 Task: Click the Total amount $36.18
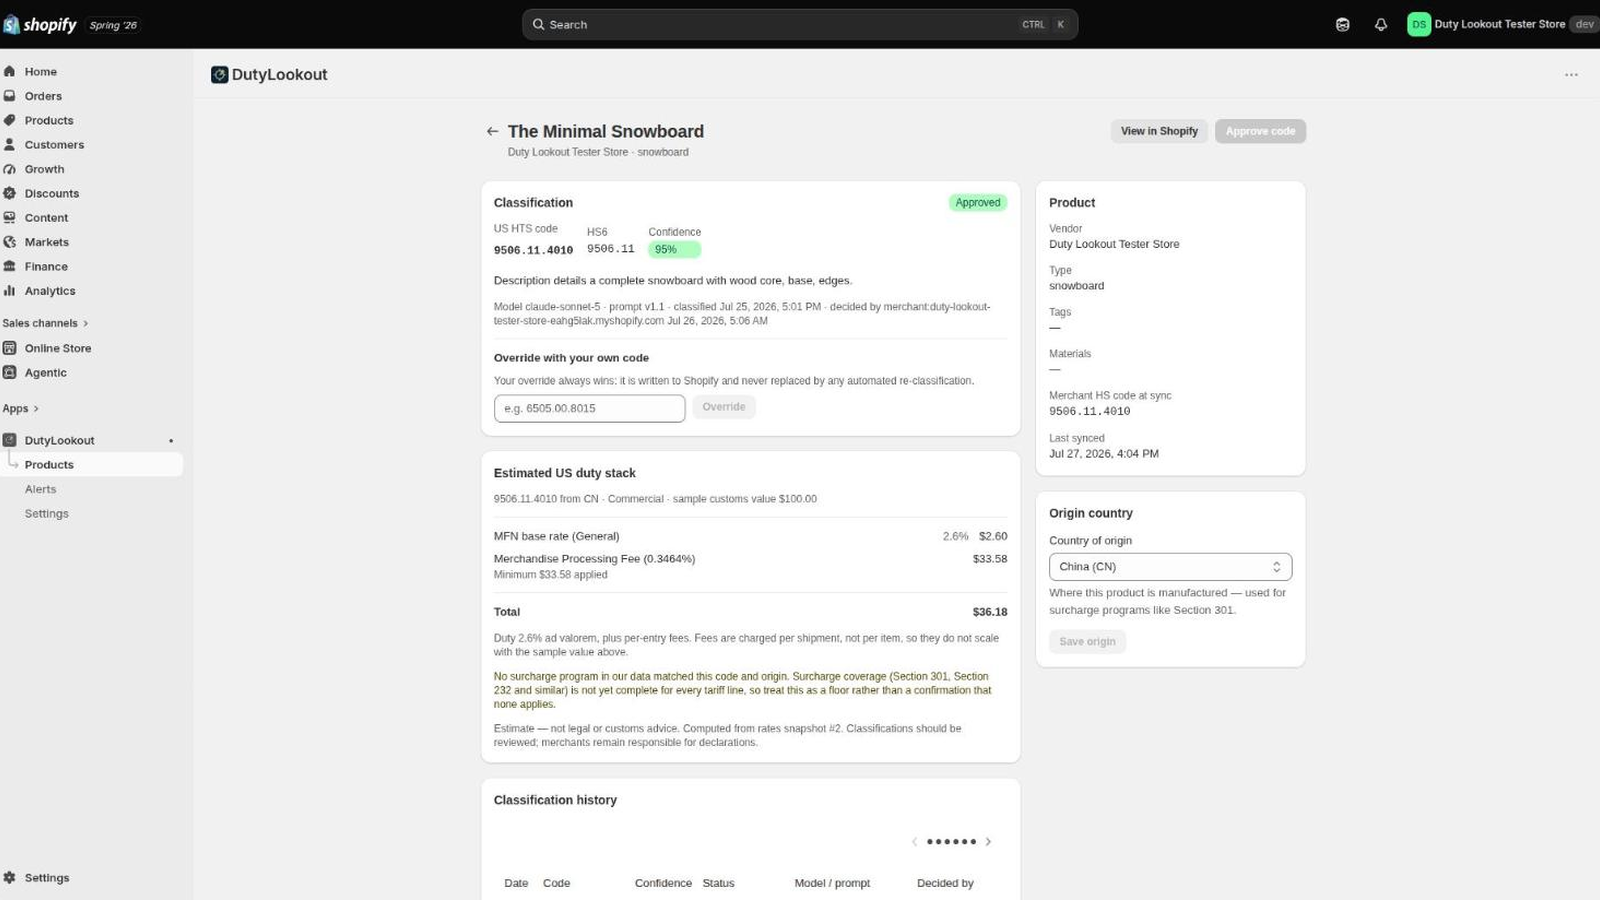990,612
